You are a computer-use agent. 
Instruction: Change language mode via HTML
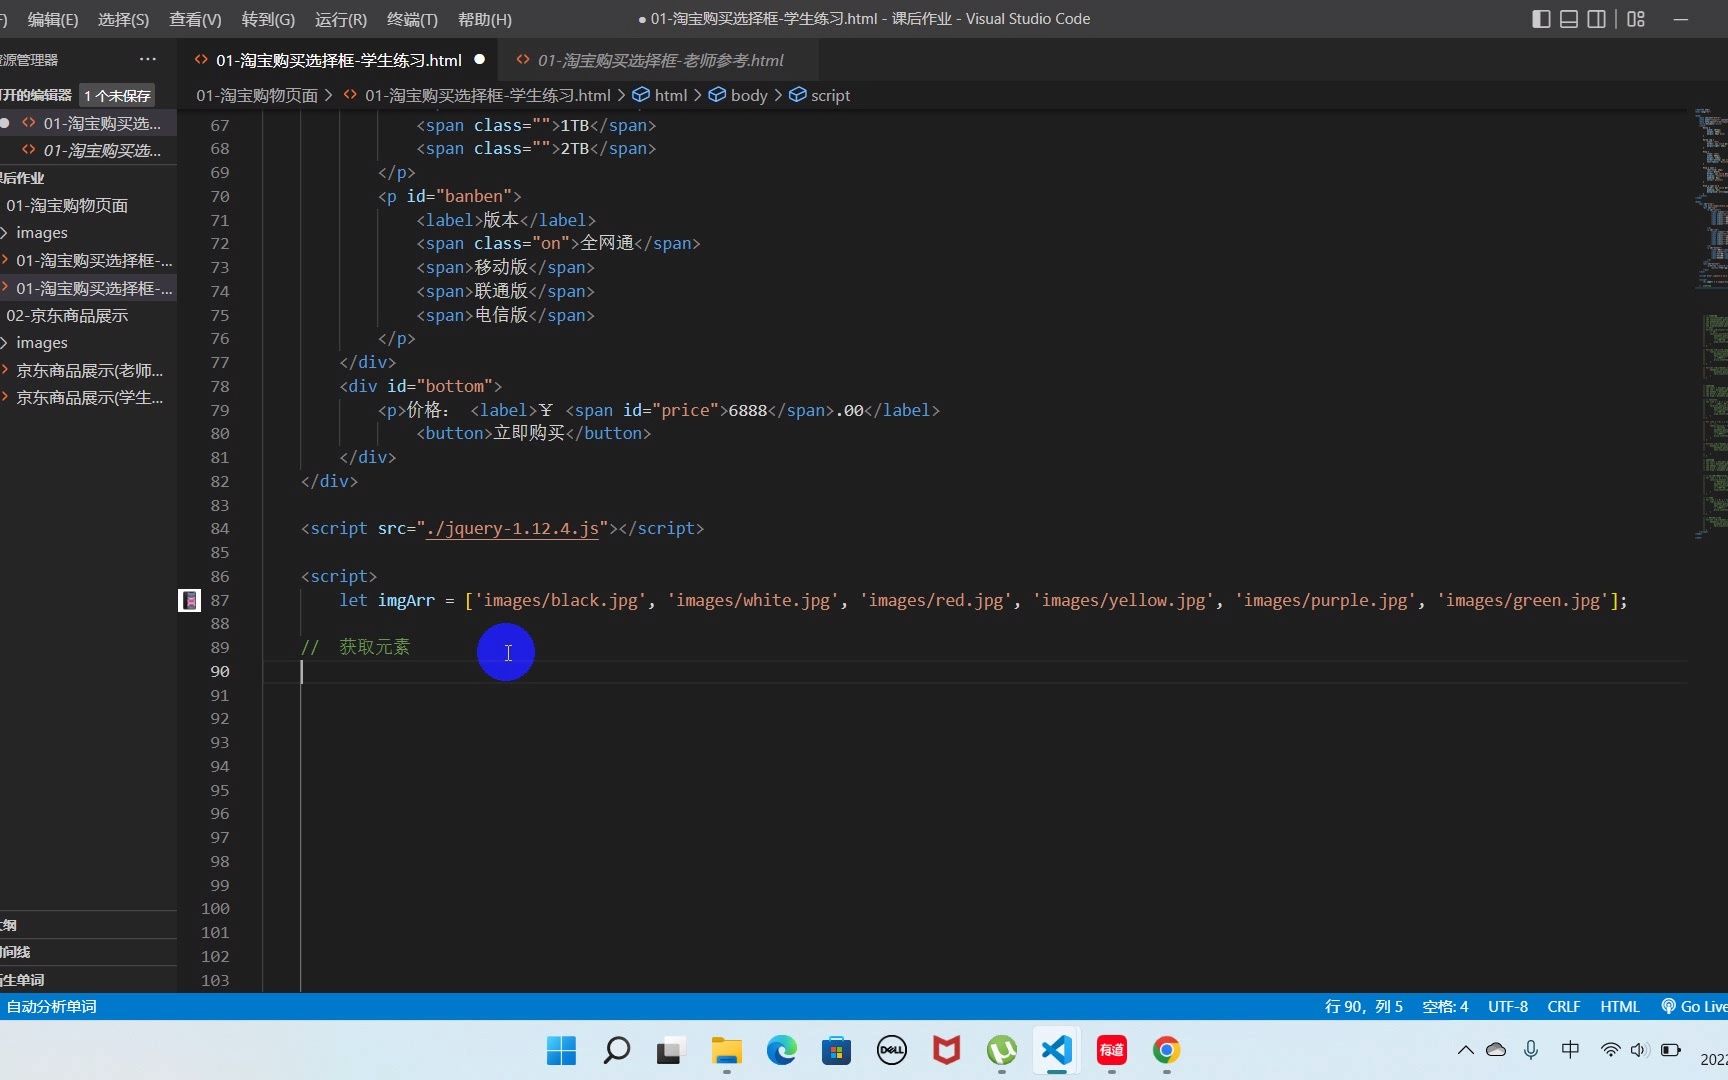click(x=1620, y=1006)
